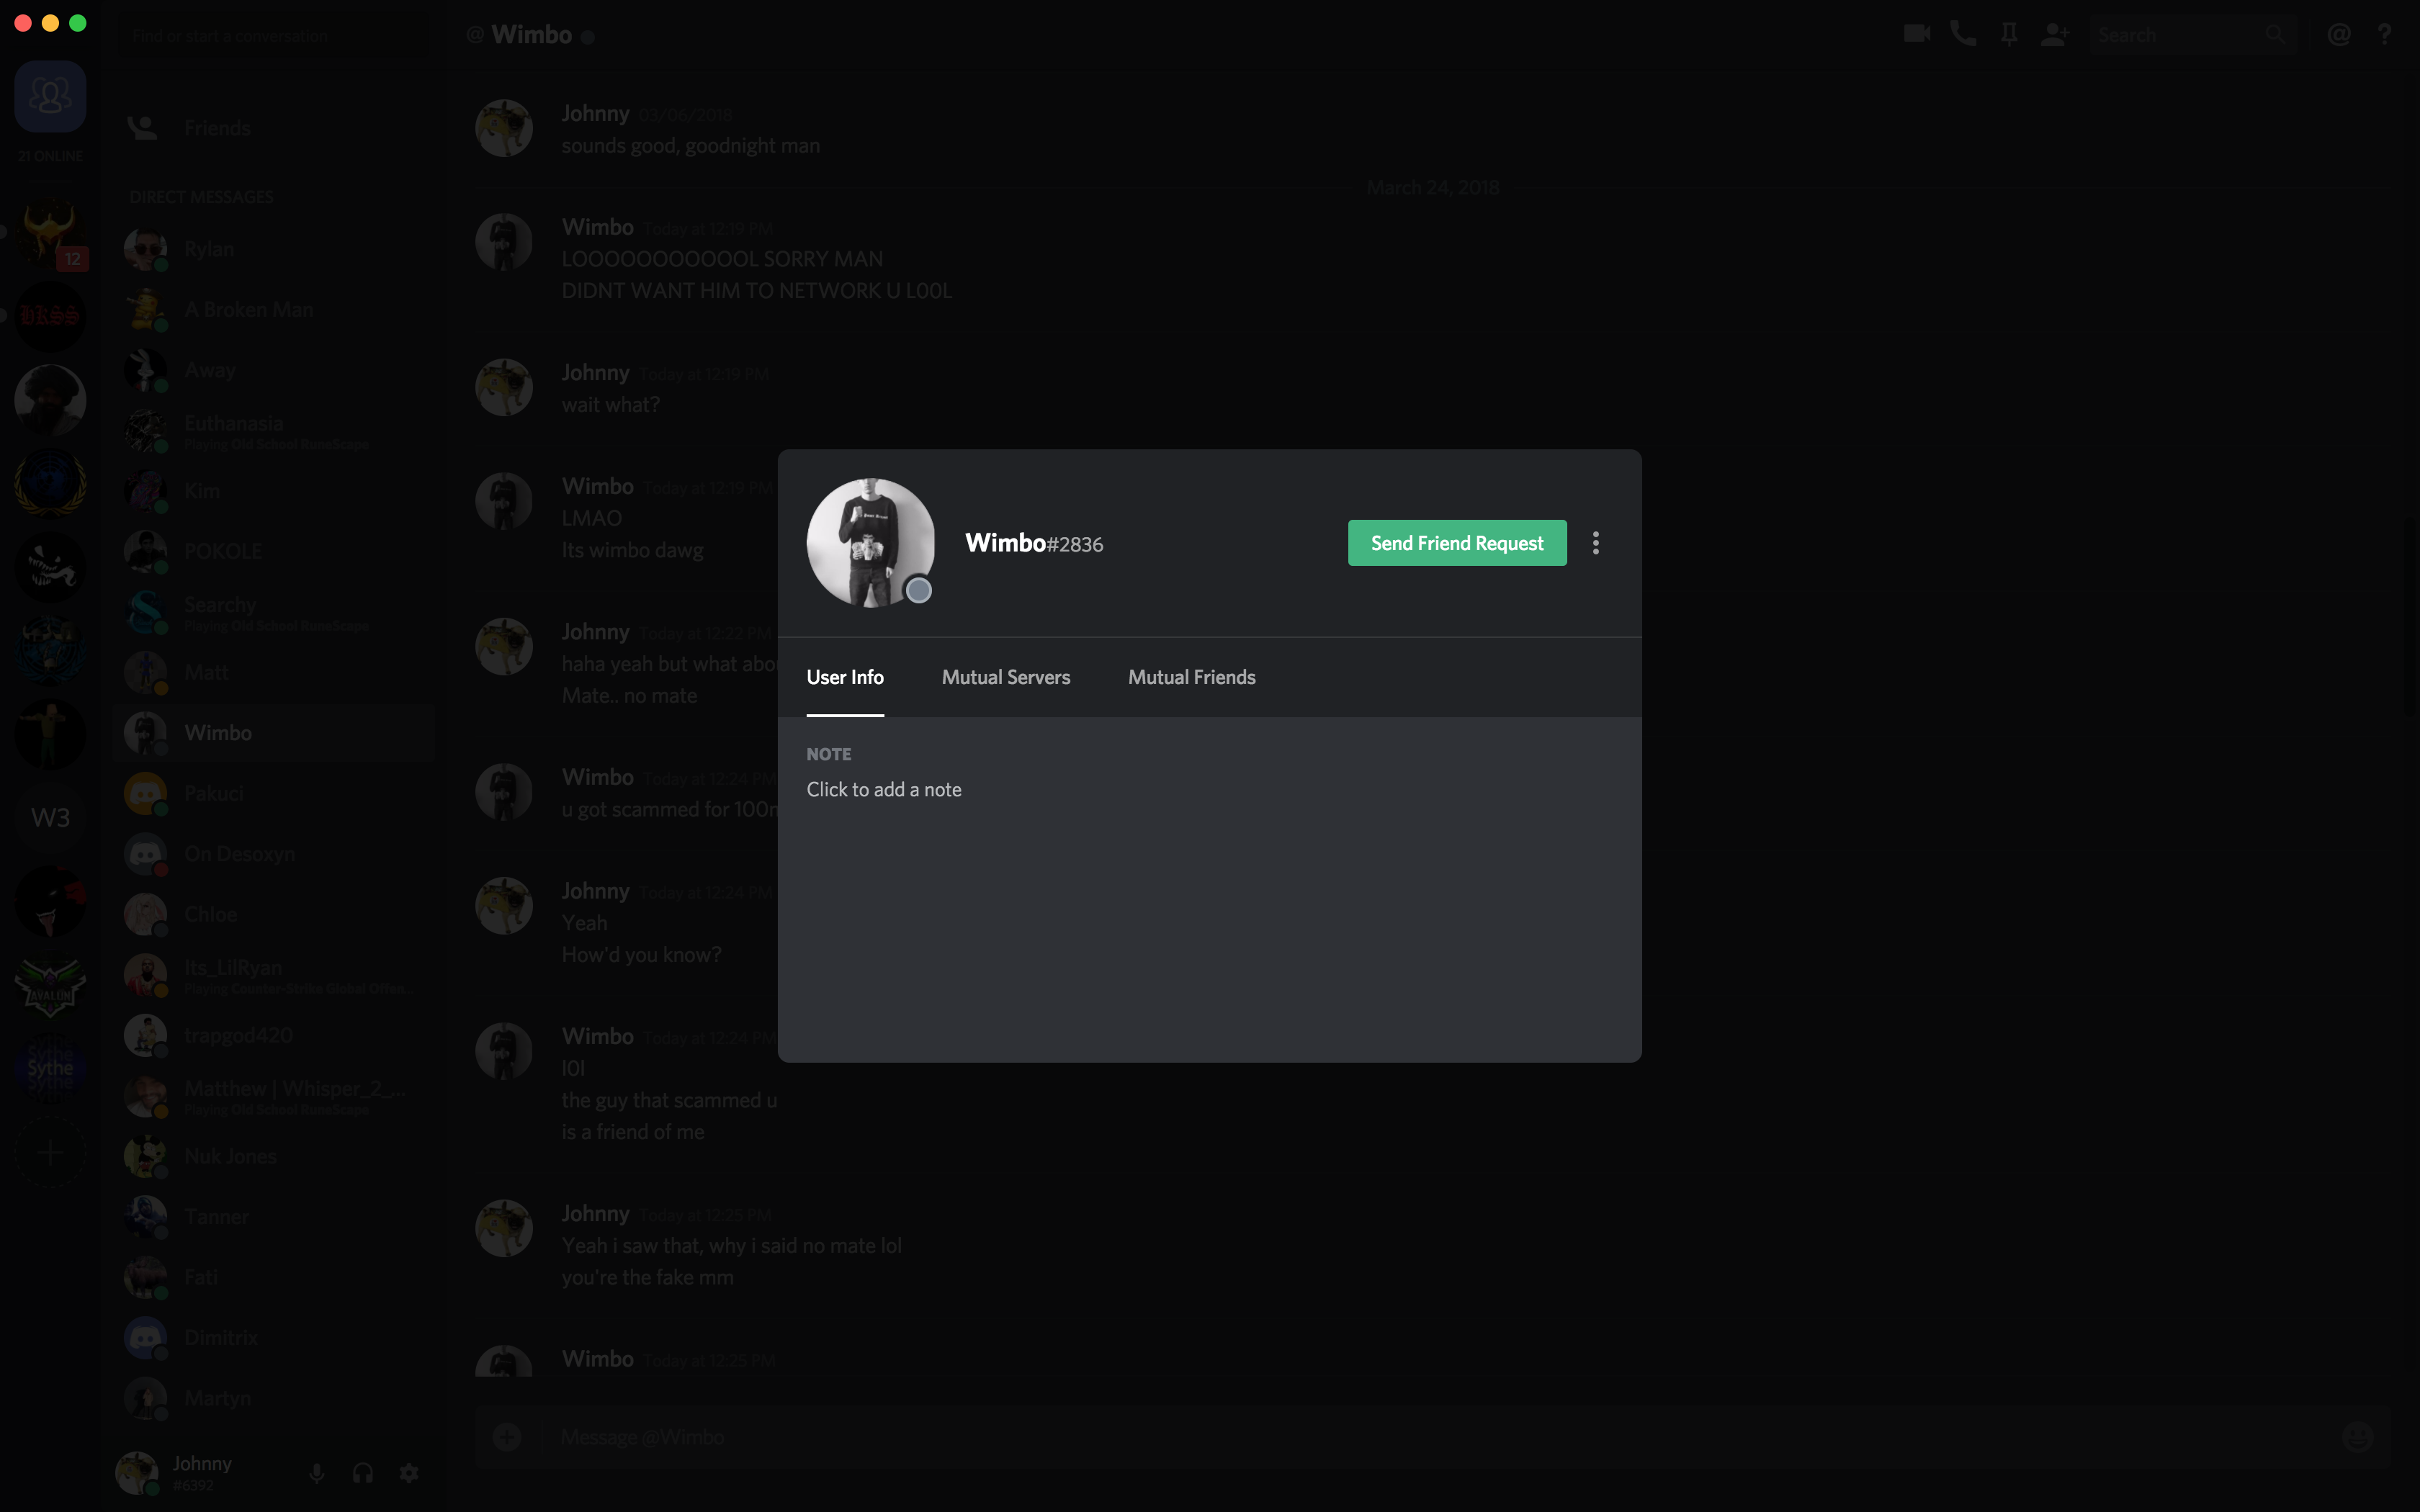Select the User Info tab
2420x1512 pixels.
tap(844, 677)
